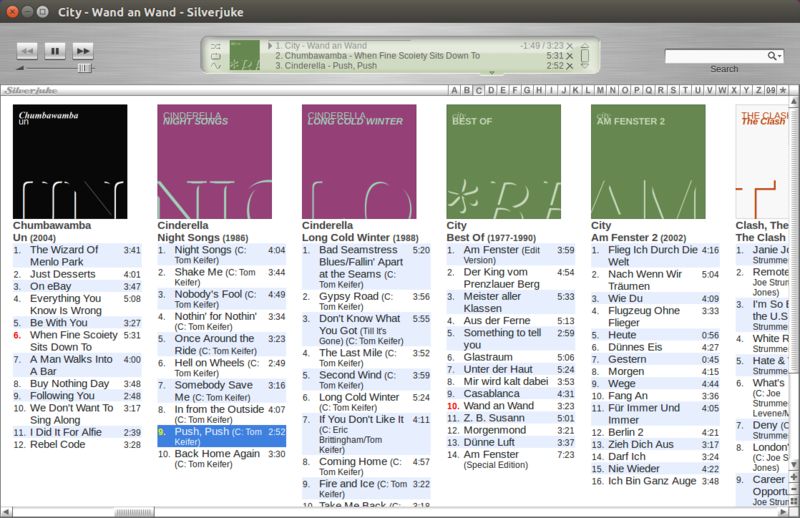Screen dimensions: 800x518
Task: Remove Chumbawamba track from the queue
Action: [570, 56]
